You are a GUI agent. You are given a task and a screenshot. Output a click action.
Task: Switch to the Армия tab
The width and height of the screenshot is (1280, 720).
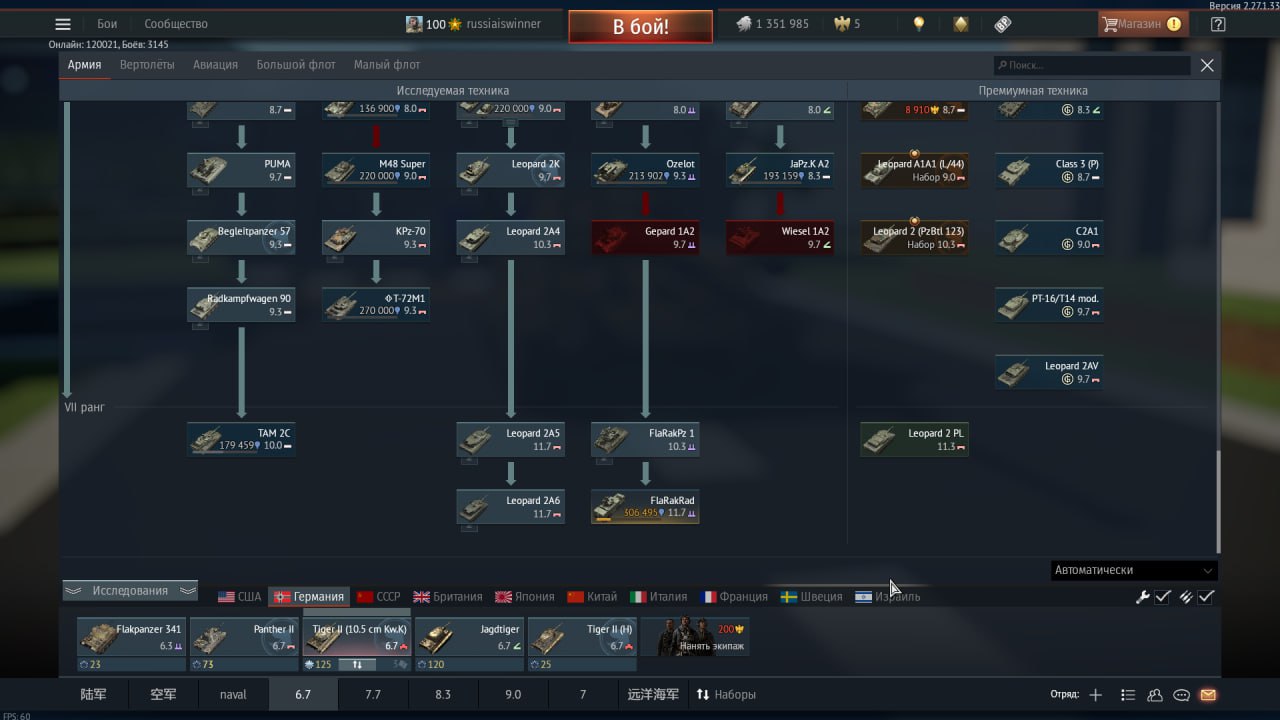[x=84, y=65]
